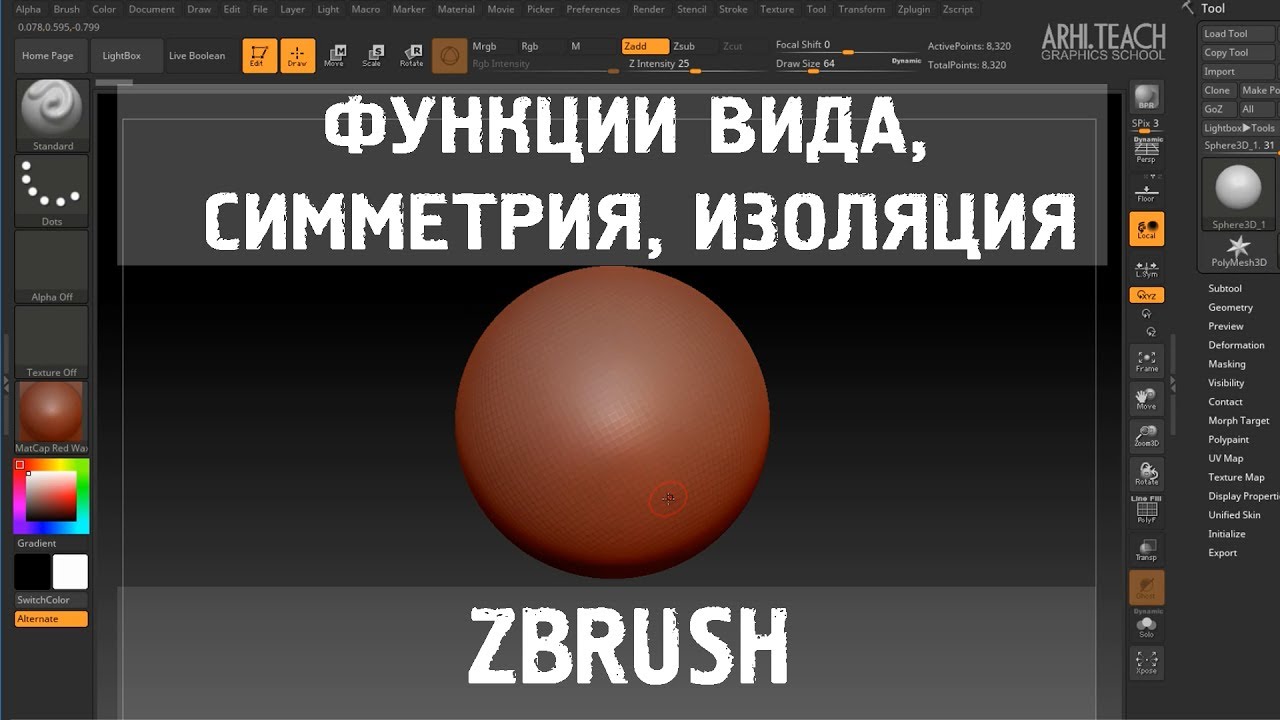Open the Dots stroke type picker
The height and width of the screenshot is (720, 1280).
click(52, 191)
